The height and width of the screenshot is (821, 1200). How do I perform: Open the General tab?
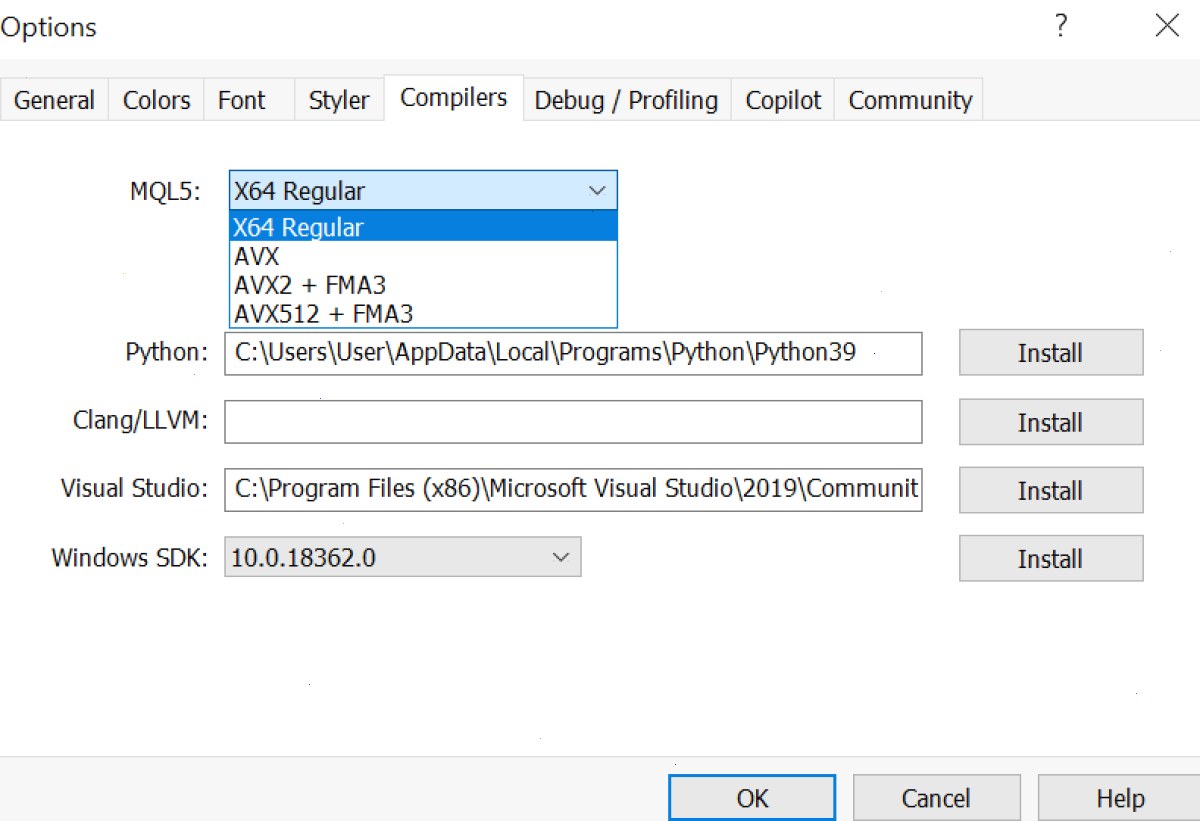coord(54,100)
